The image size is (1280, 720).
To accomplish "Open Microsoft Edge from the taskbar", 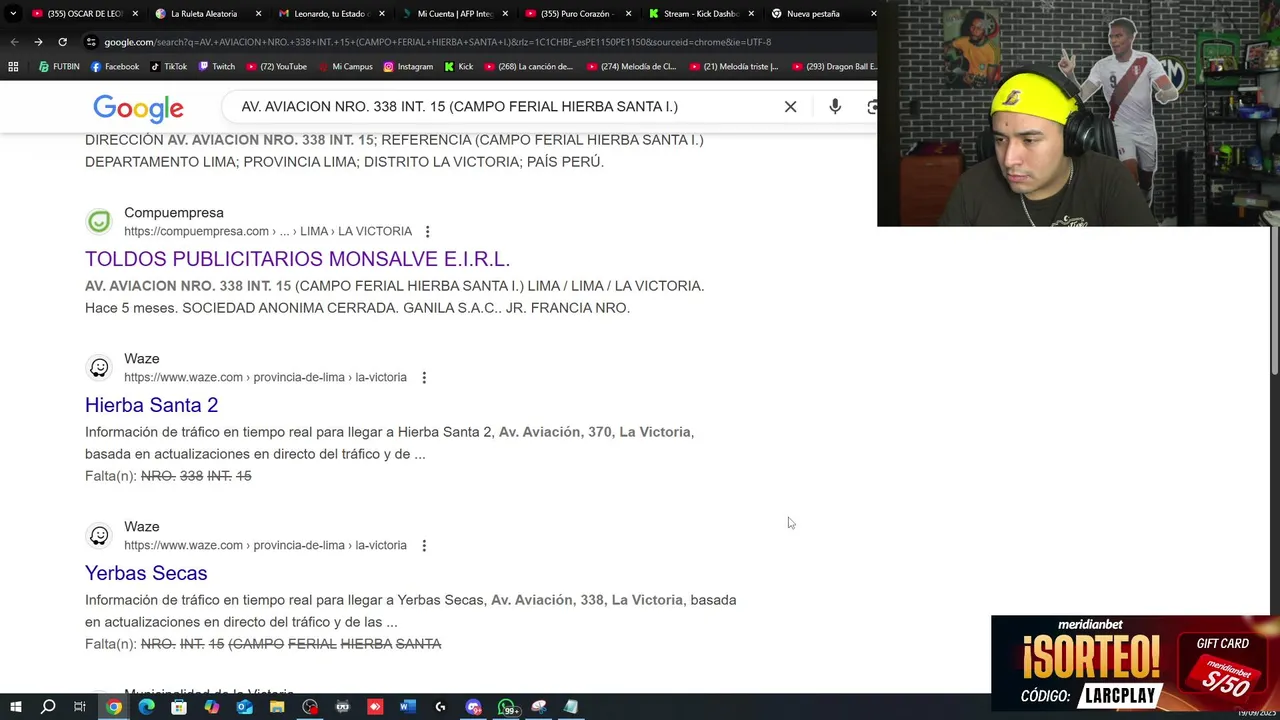I will click(x=146, y=707).
